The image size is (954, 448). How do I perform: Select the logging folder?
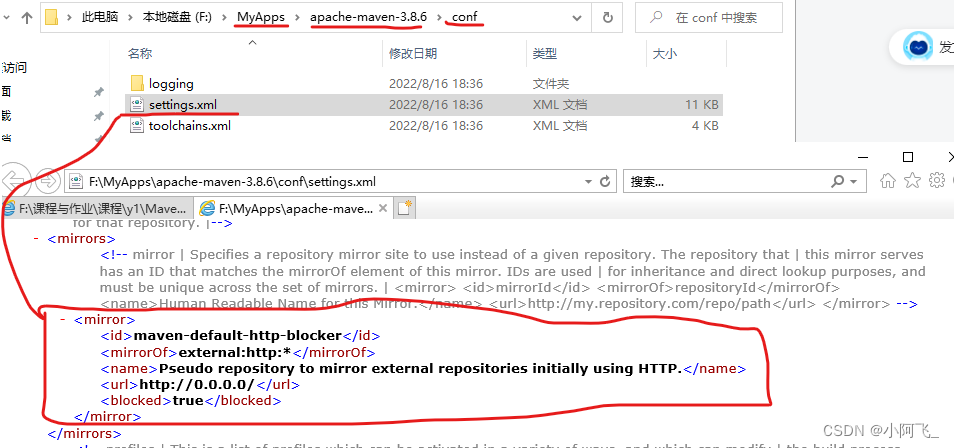pyautogui.click(x=171, y=84)
